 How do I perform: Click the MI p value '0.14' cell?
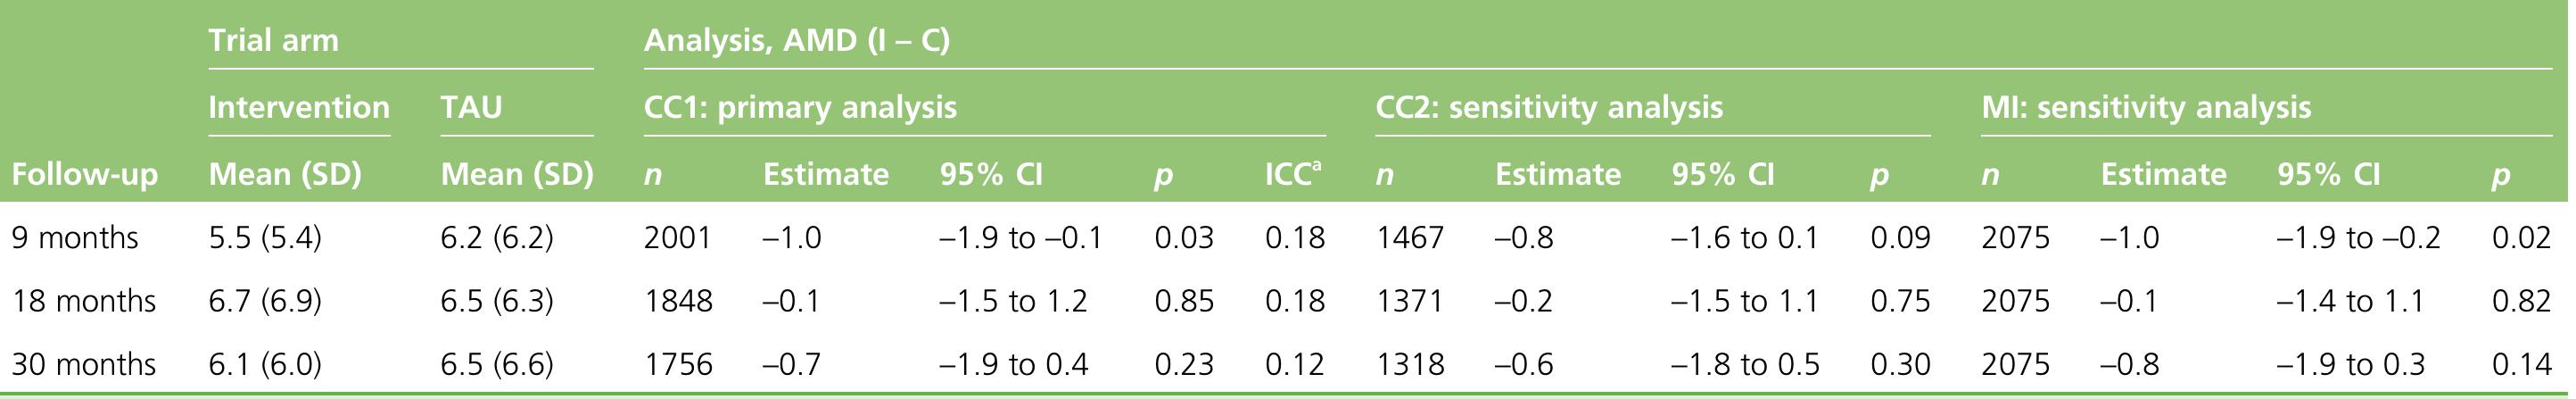click(x=2522, y=364)
